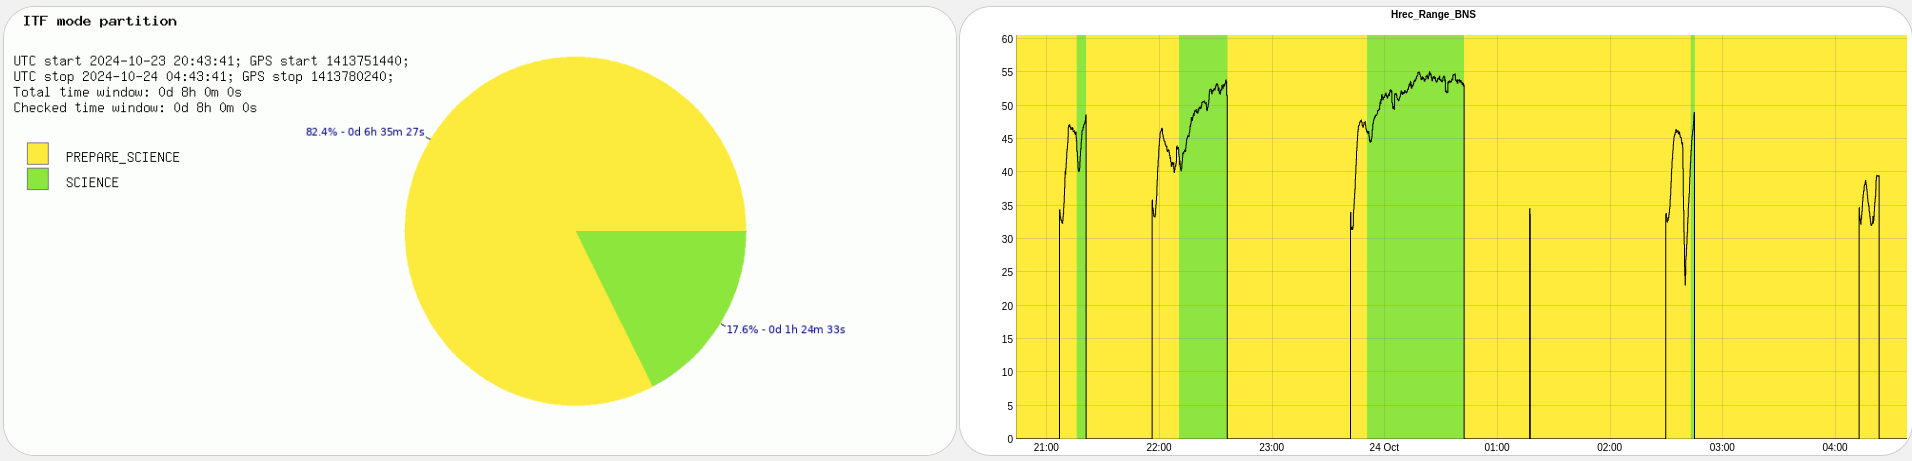Click the 21:00 x-axis tick label
This screenshot has height=461, width=1912.
(x=1046, y=448)
